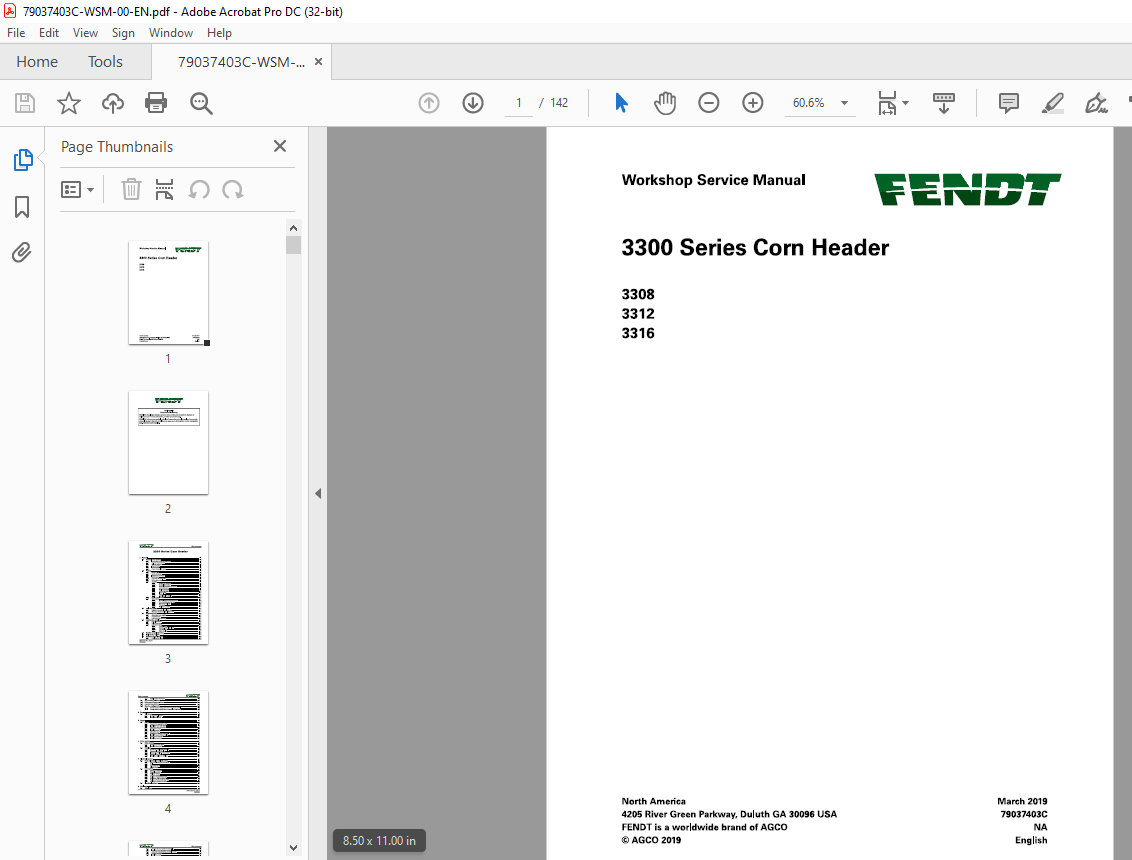Print the document
This screenshot has height=860, width=1132.
point(156,103)
